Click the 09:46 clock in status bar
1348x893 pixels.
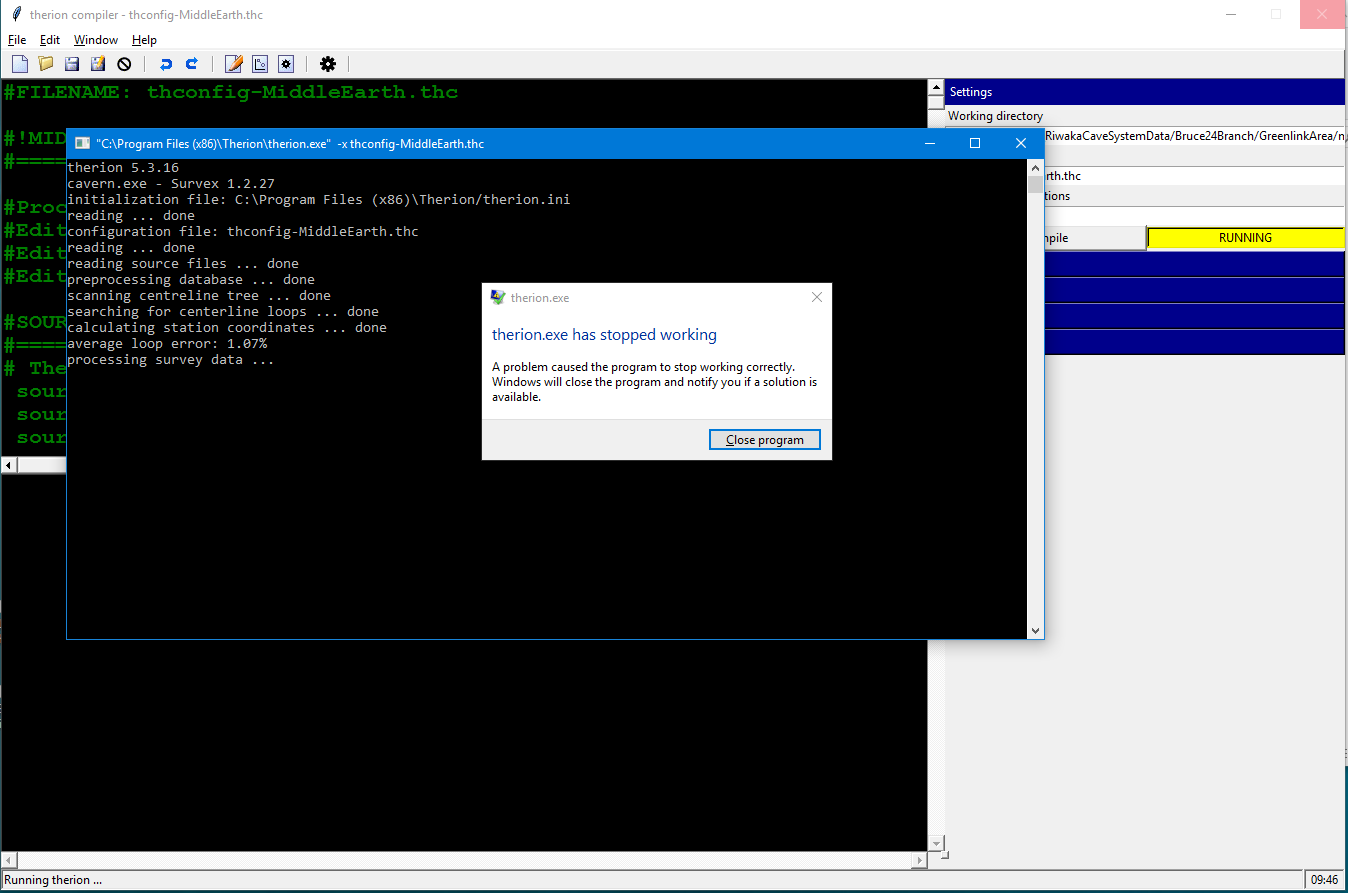1325,880
